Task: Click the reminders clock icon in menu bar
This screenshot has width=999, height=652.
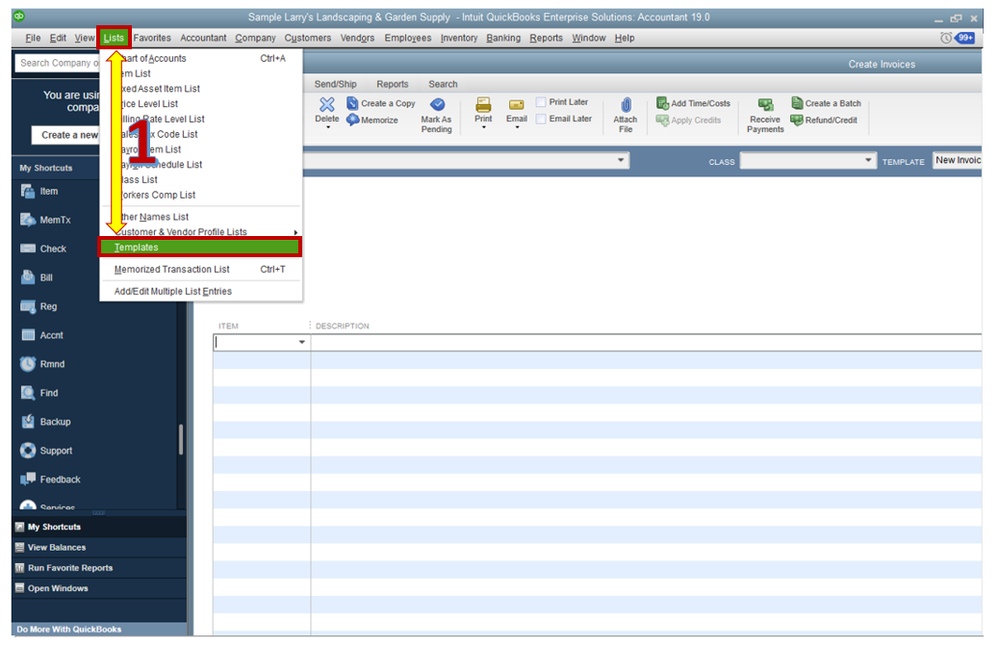Action: 946,38
